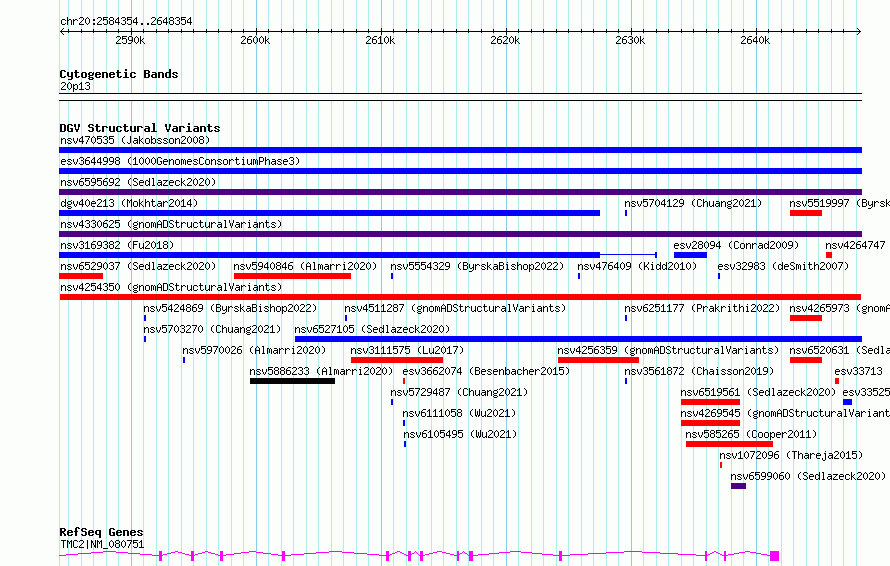Click the nsv470535 (Jakobsson2008) variant label
890x566 pixels.
[x=135, y=140]
